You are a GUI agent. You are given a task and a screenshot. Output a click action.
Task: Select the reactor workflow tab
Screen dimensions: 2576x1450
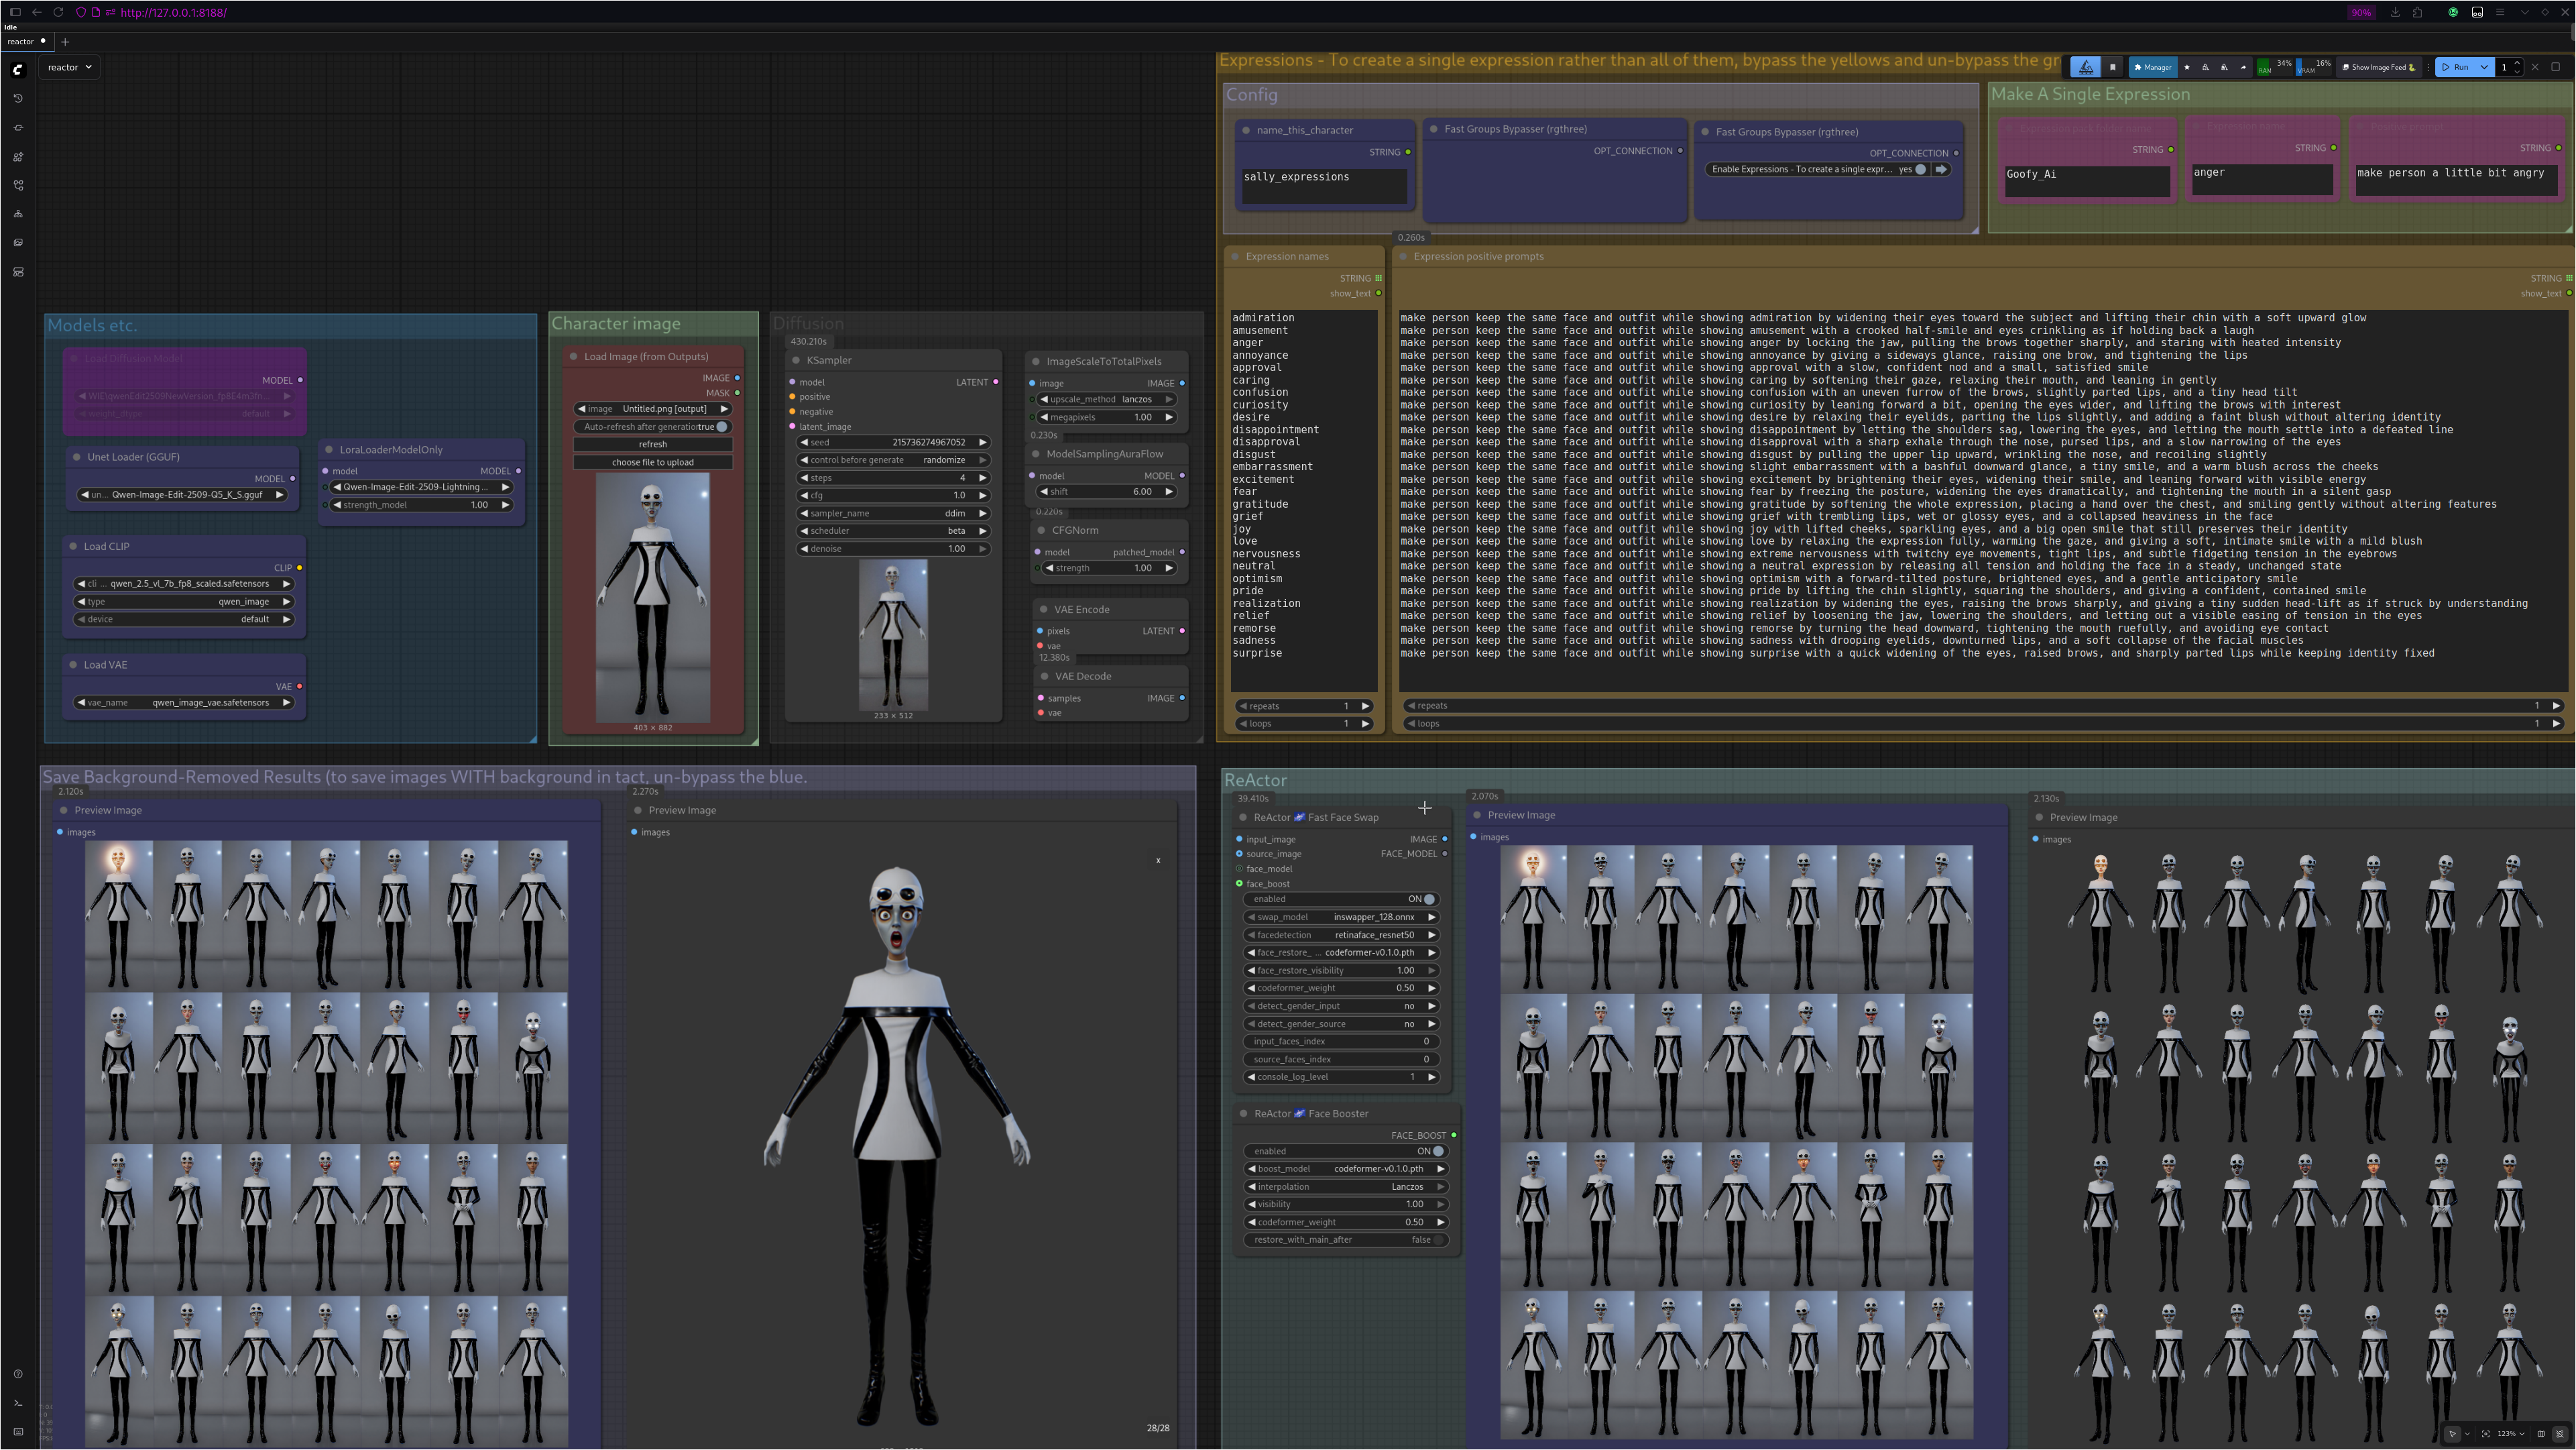point(22,41)
